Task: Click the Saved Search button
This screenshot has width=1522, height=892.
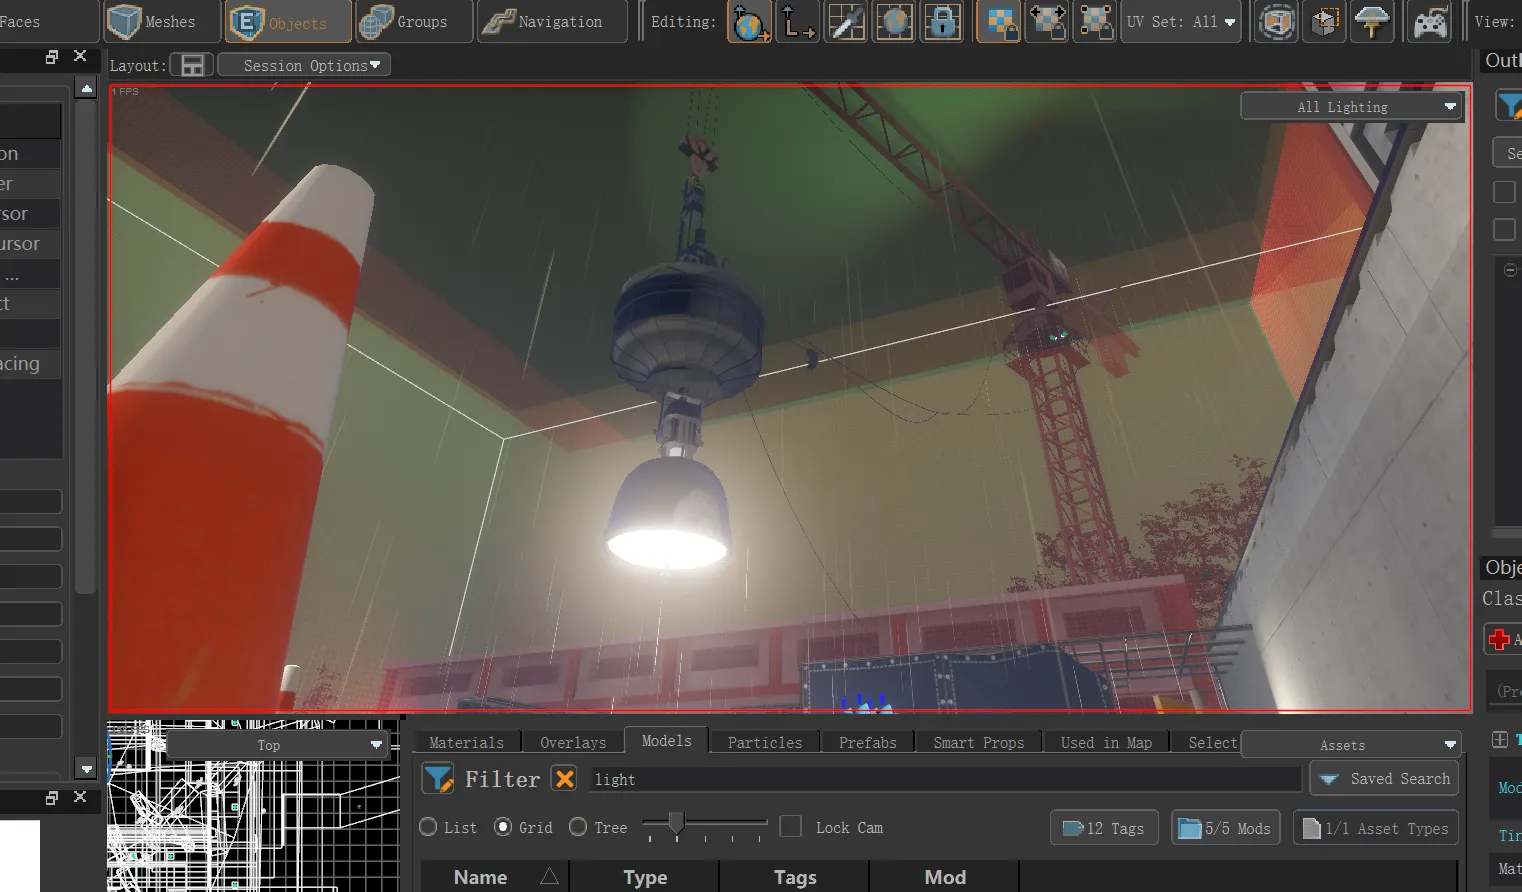Action: 1384,778
